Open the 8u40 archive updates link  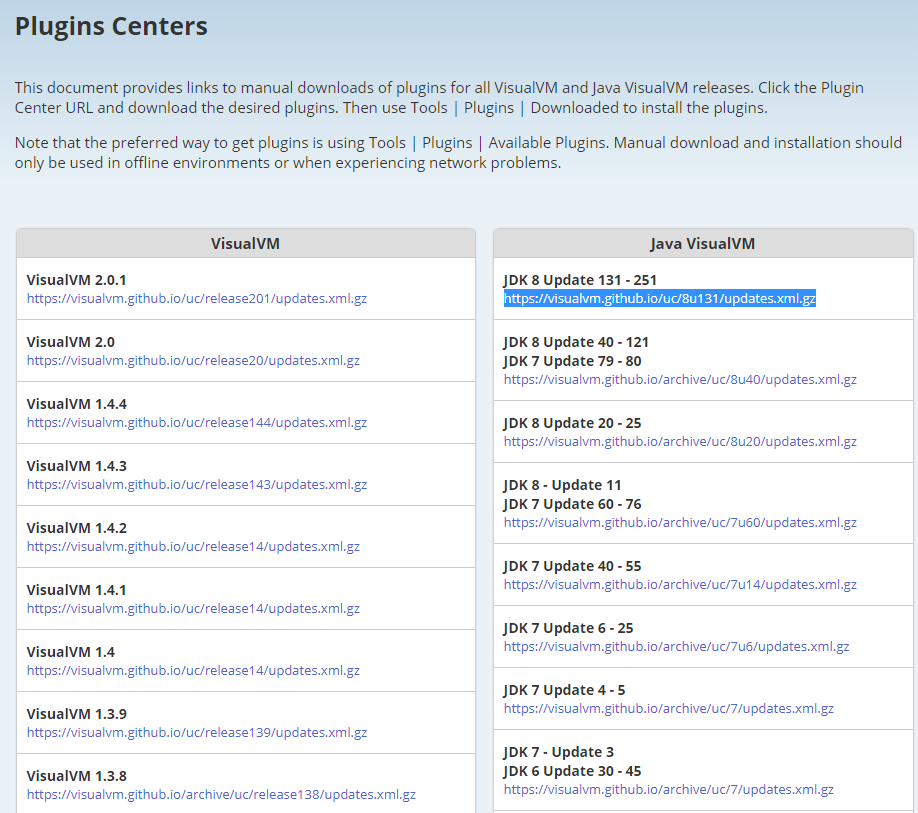coord(680,380)
